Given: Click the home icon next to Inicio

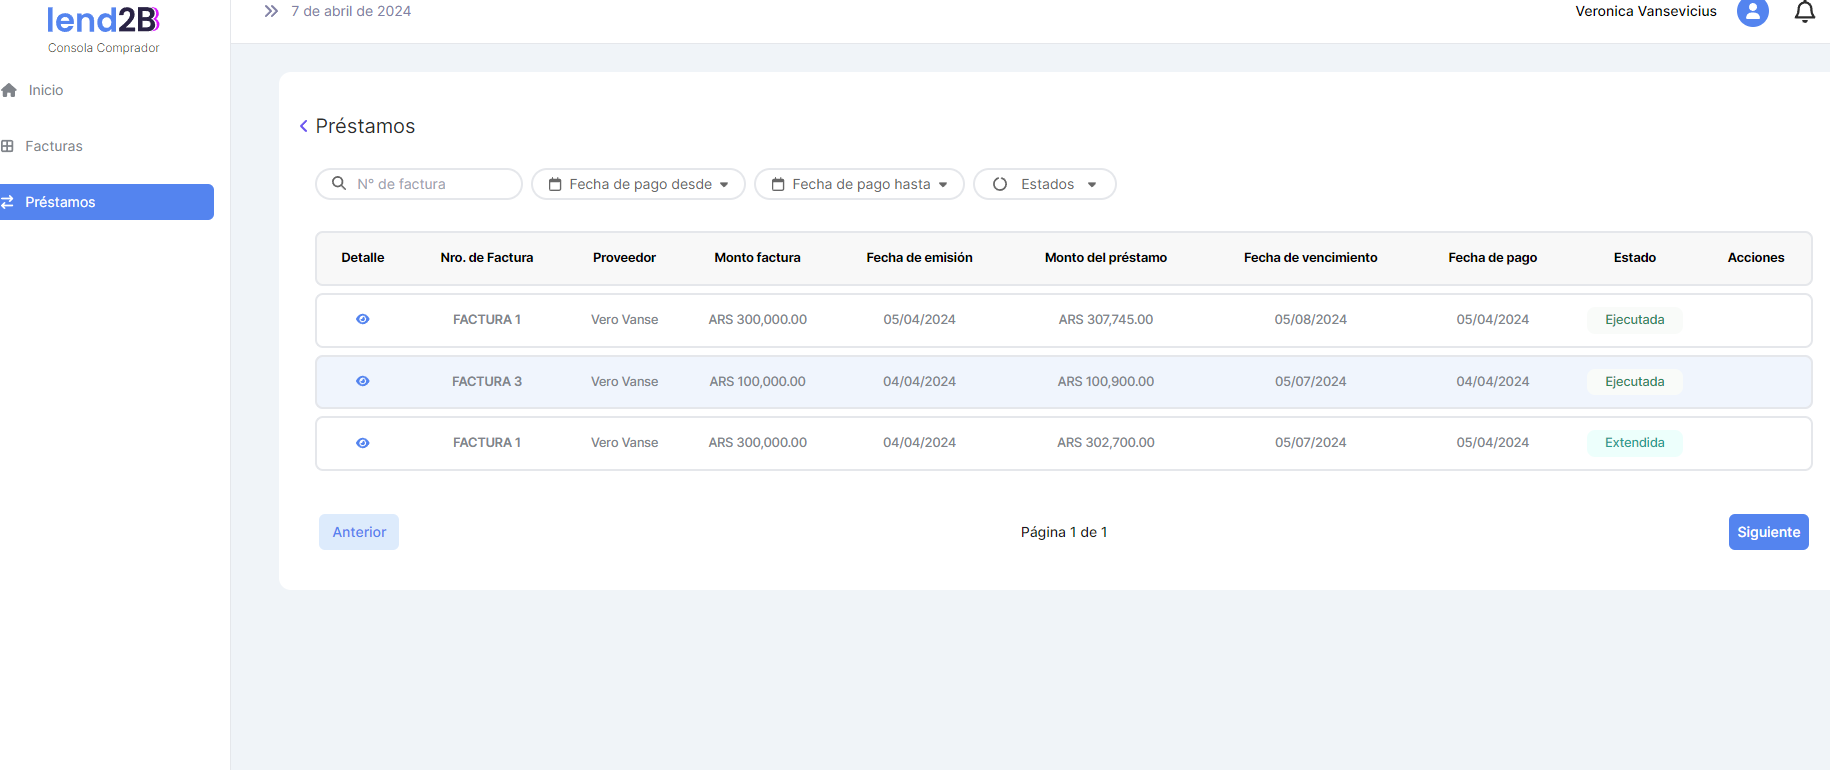Looking at the screenshot, I should coord(10,90).
